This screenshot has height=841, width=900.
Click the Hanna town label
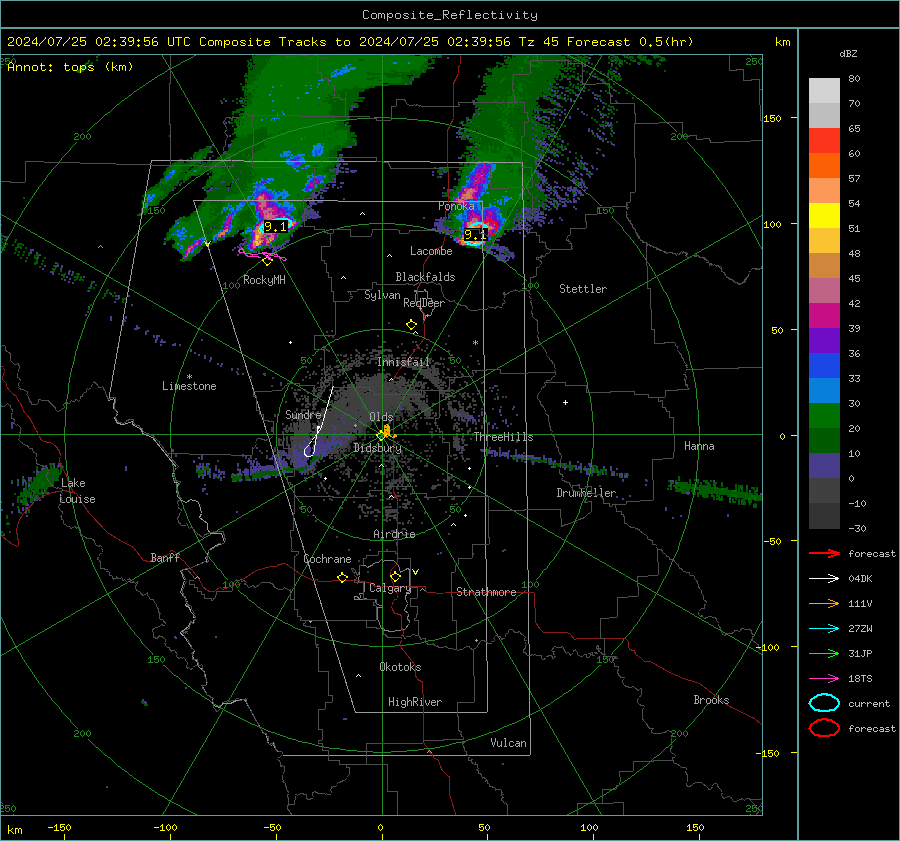[699, 446]
